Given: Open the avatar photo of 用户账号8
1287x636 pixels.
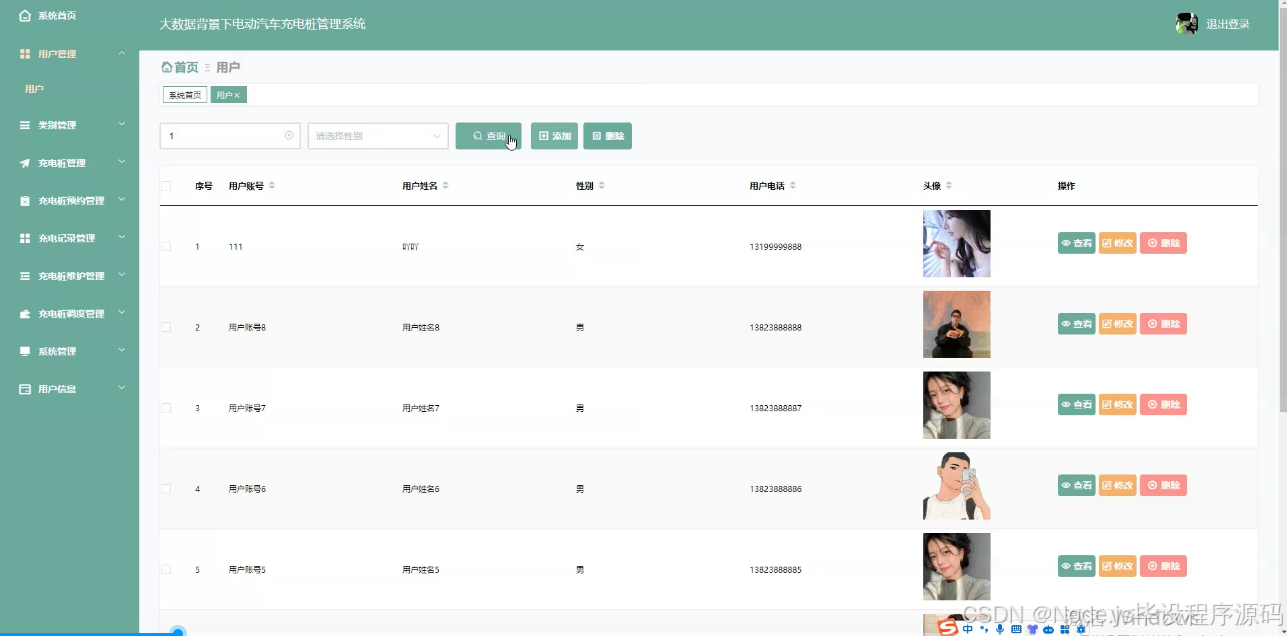Looking at the screenshot, I should coord(956,324).
